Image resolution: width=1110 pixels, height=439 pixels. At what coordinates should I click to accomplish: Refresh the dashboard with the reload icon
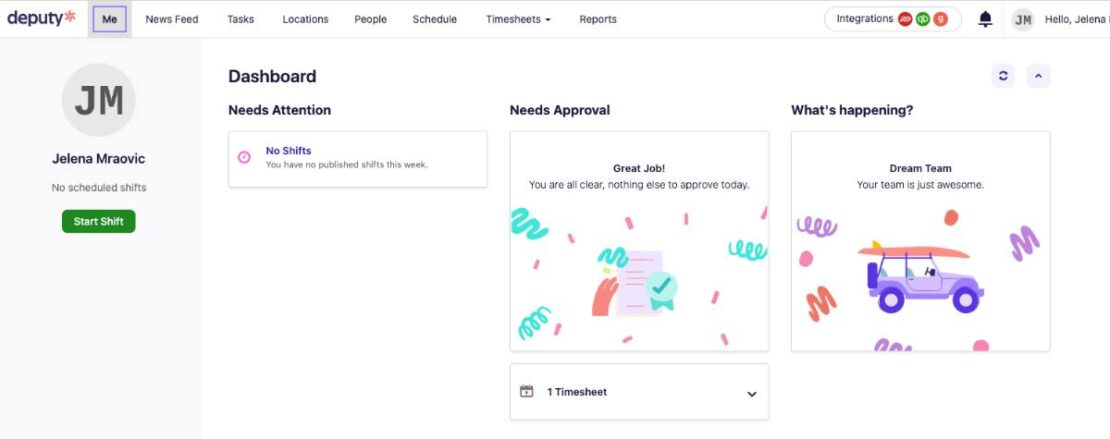click(x=1003, y=76)
